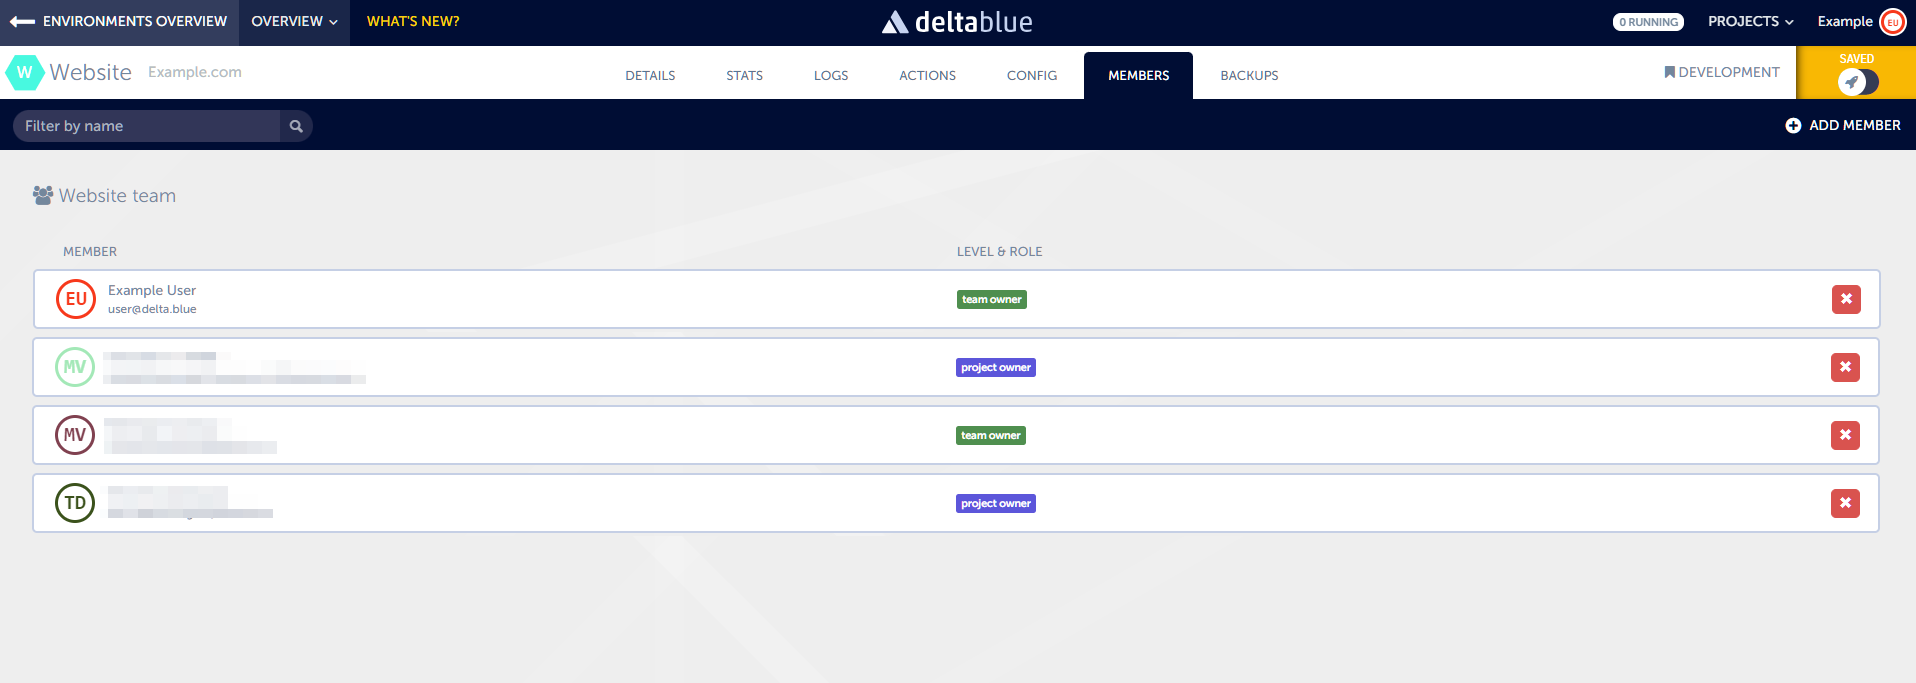The image size is (1916, 683).
Task: Expand the Overview dropdown menu
Action: [294, 22]
